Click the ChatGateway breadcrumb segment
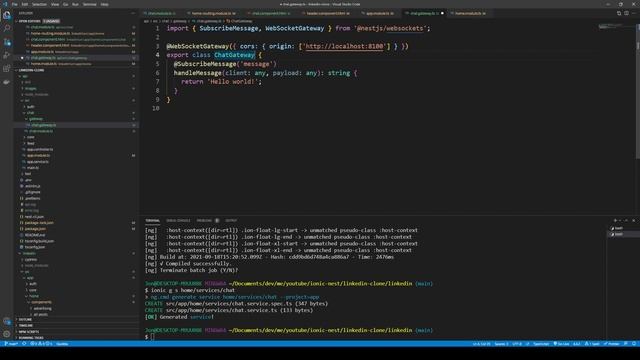Screen dimensions: 640x360 point(240,21)
